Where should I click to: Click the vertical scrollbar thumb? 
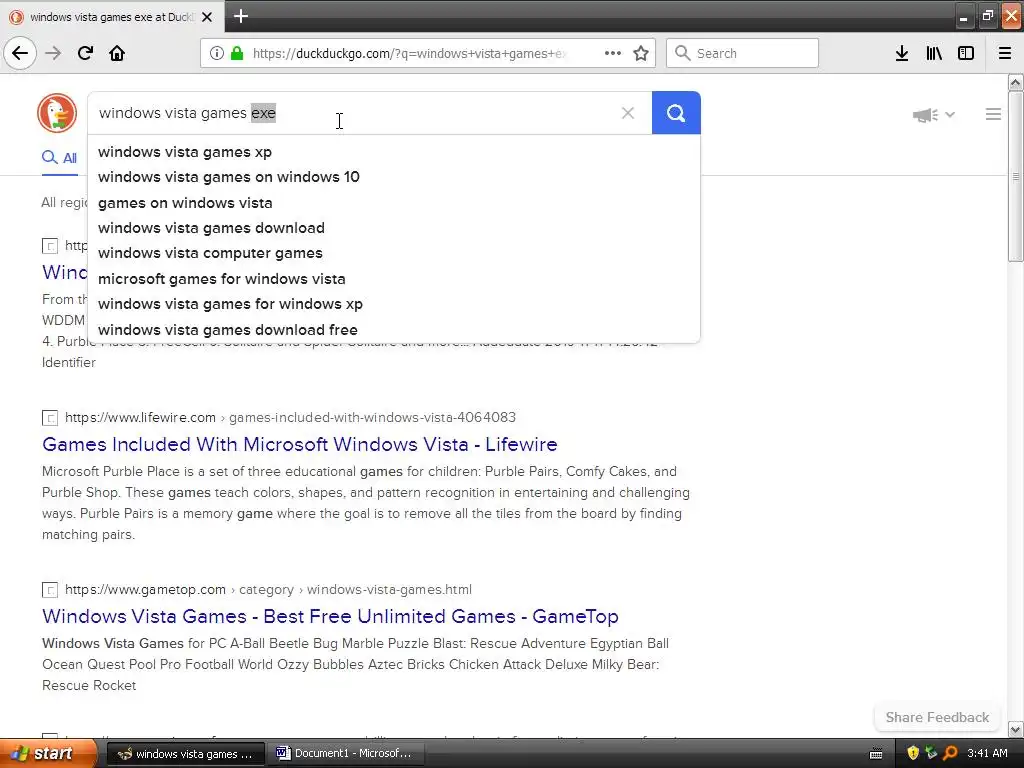pyautogui.click(x=1016, y=176)
